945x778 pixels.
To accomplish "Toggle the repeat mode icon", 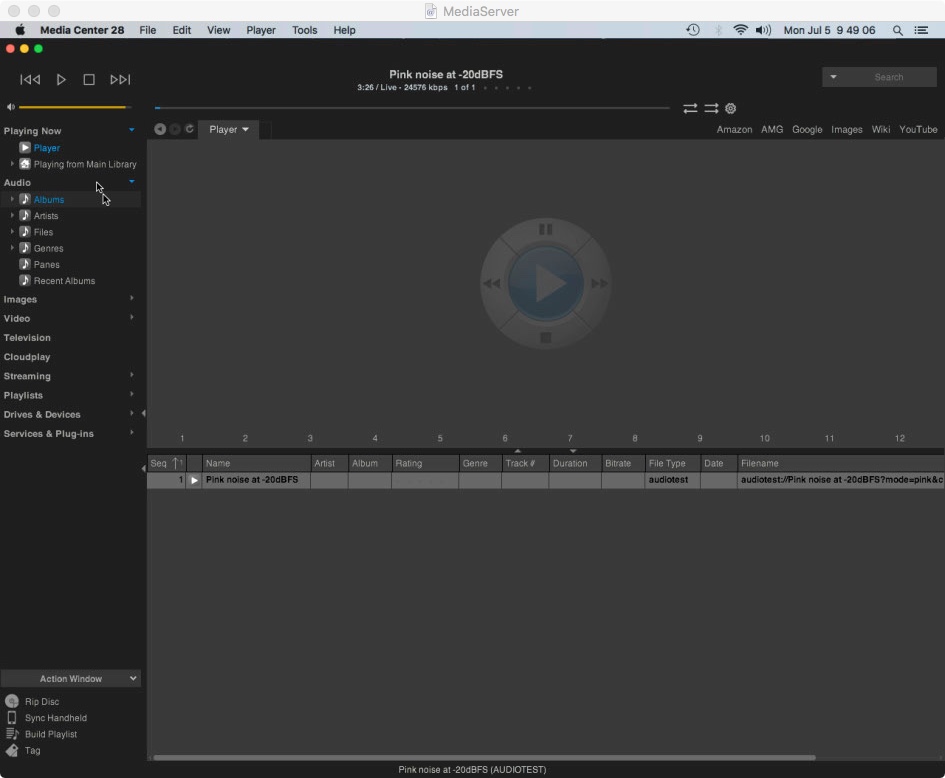I will (690, 108).
